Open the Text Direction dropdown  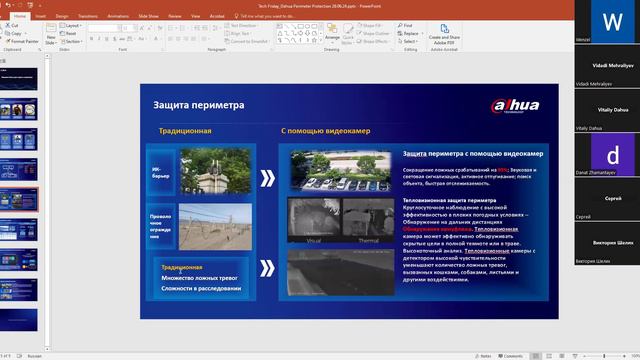point(242,25)
